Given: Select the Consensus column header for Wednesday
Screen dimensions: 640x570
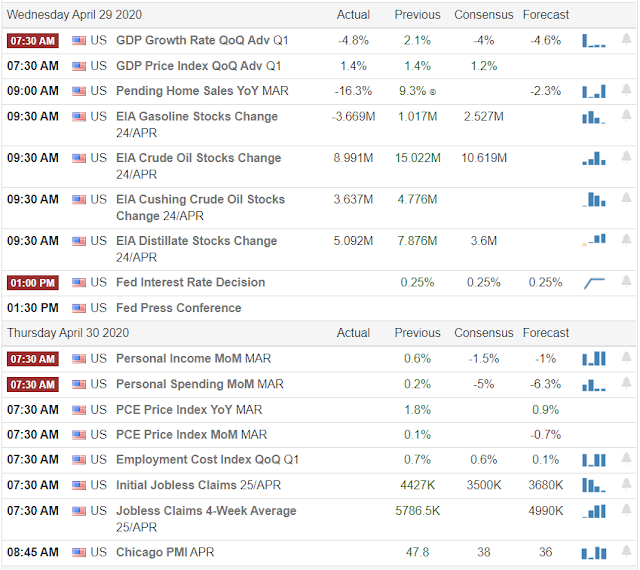Looking at the screenshot, I should (x=484, y=15).
